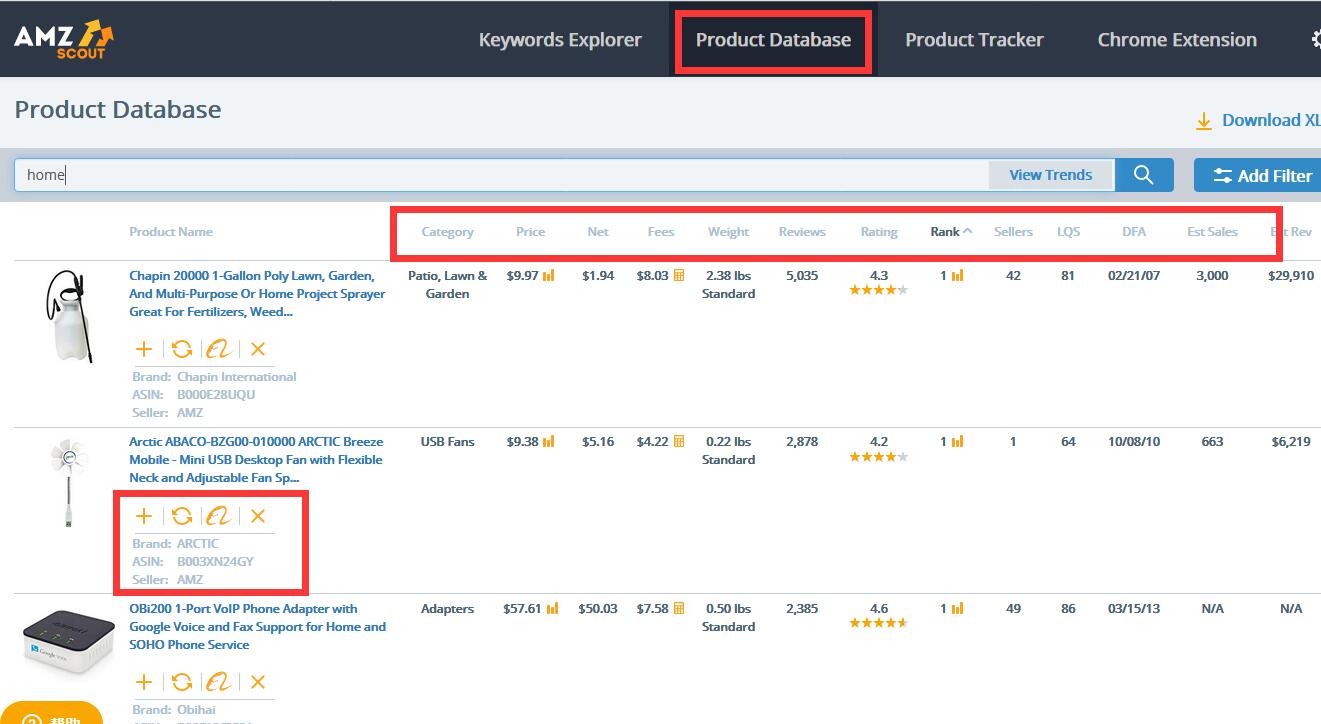Click rank chart icon for OBi200 adapter
The image size is (1321, 724).
(957, 609)
